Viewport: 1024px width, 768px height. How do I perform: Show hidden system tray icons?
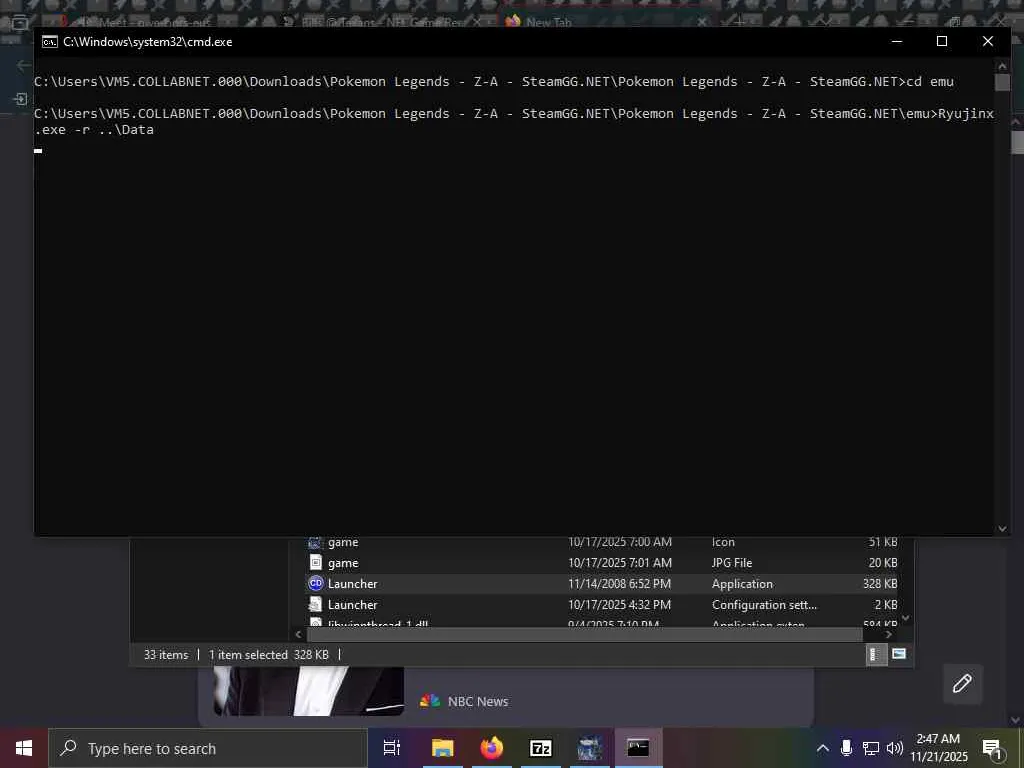(x=823, y=748)
